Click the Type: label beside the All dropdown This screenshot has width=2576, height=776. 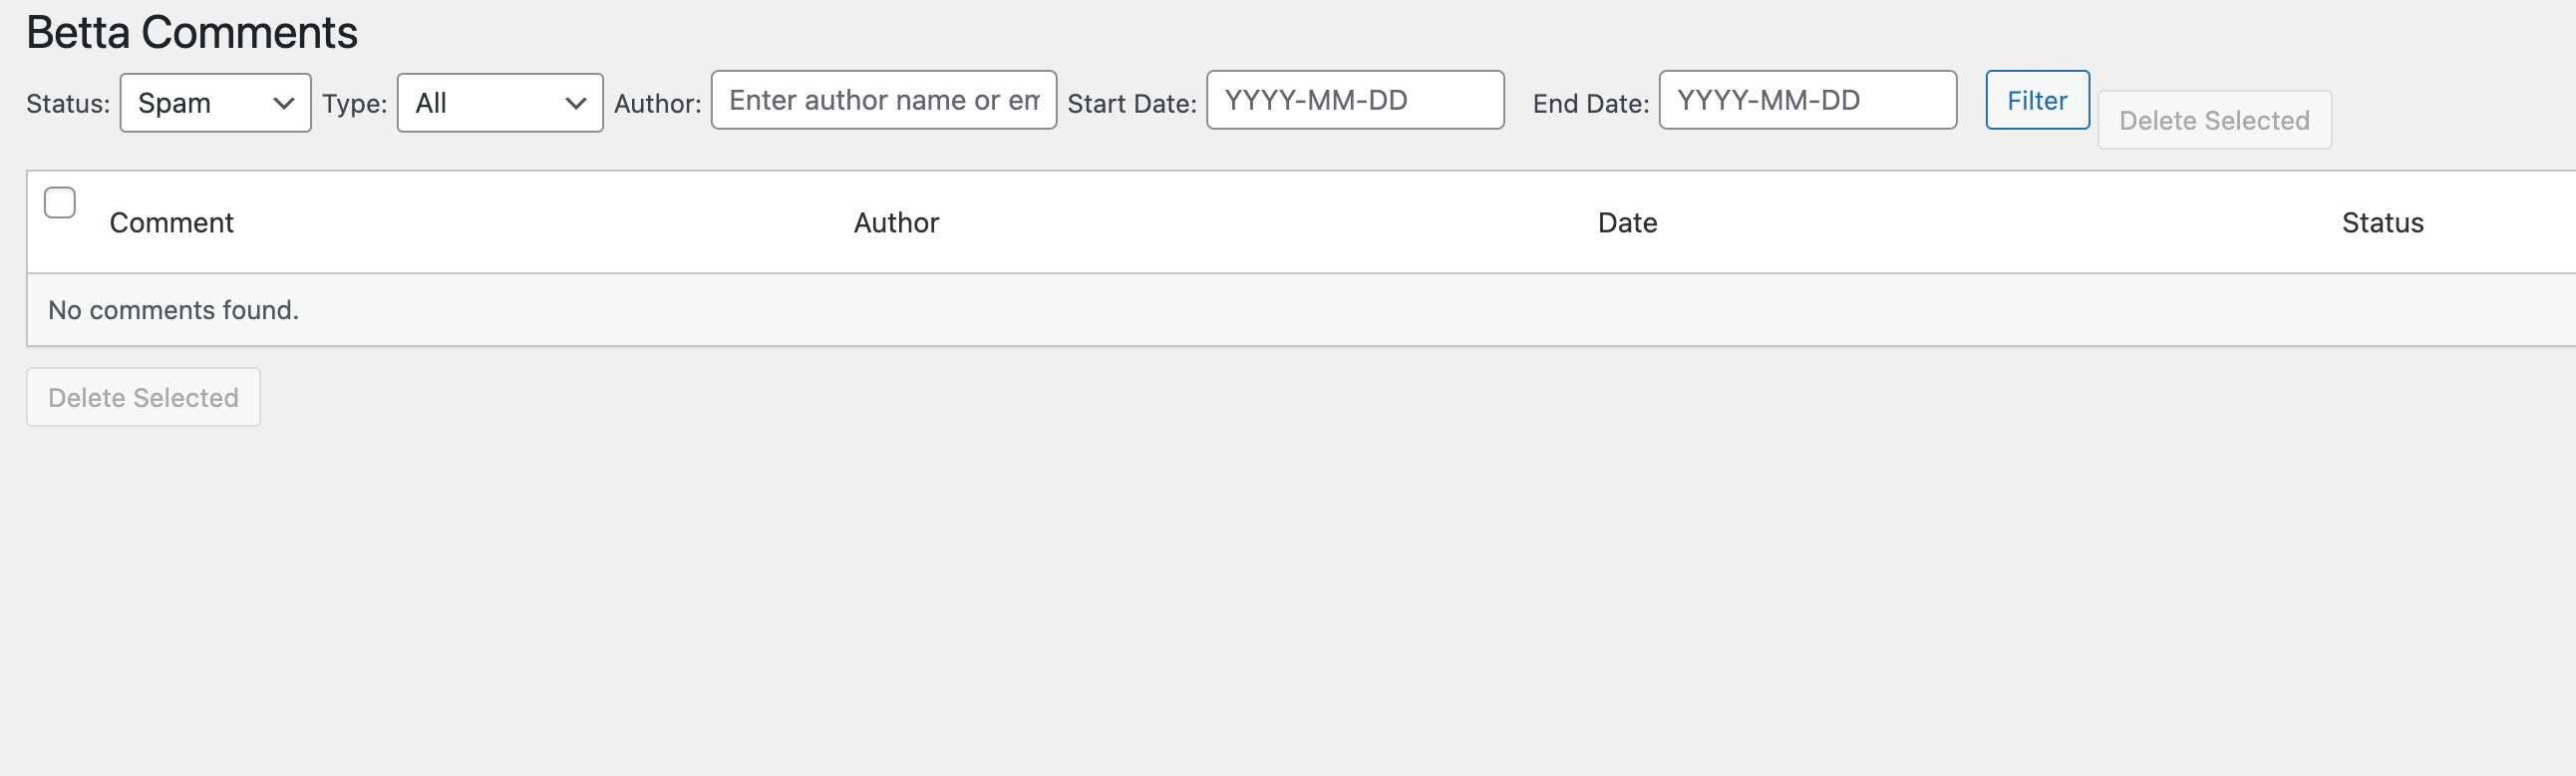tap(354, 103)
